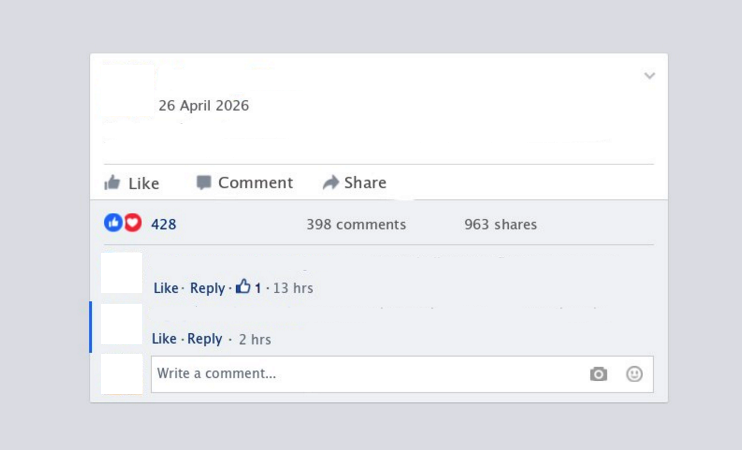The width and height of the screenshot is (742, 450).
Task: Click the thumbs-up count on first comment
Action: click(248, 287)
